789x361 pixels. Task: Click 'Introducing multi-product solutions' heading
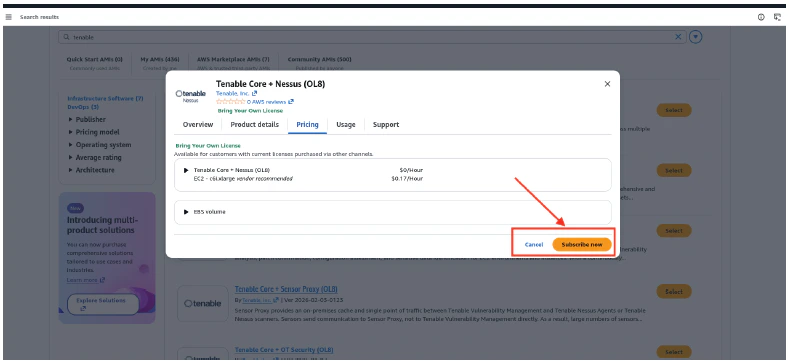(102, 225)
